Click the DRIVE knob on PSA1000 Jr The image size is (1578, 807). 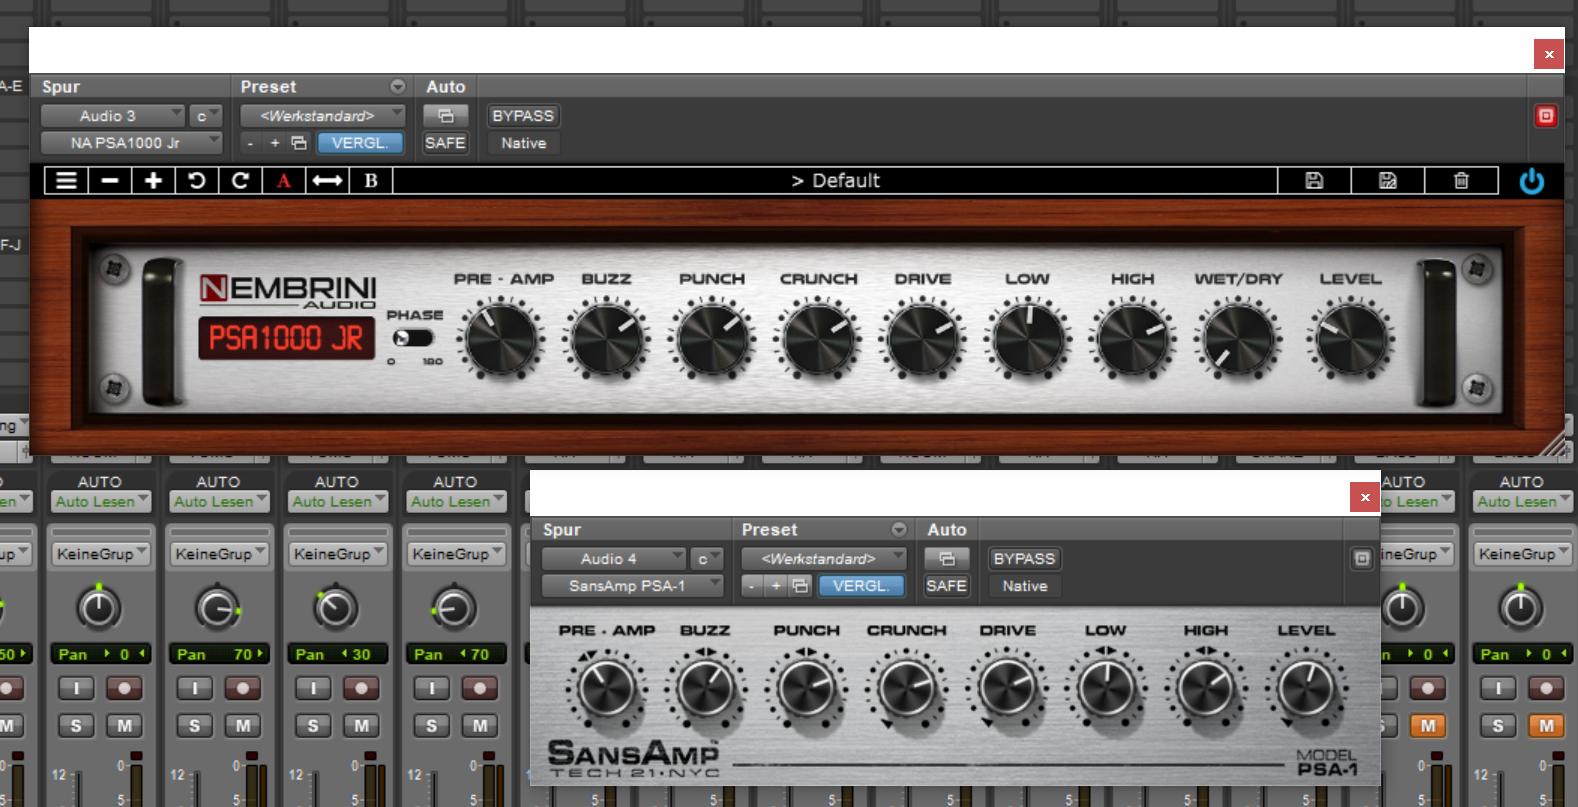(922, 339)
